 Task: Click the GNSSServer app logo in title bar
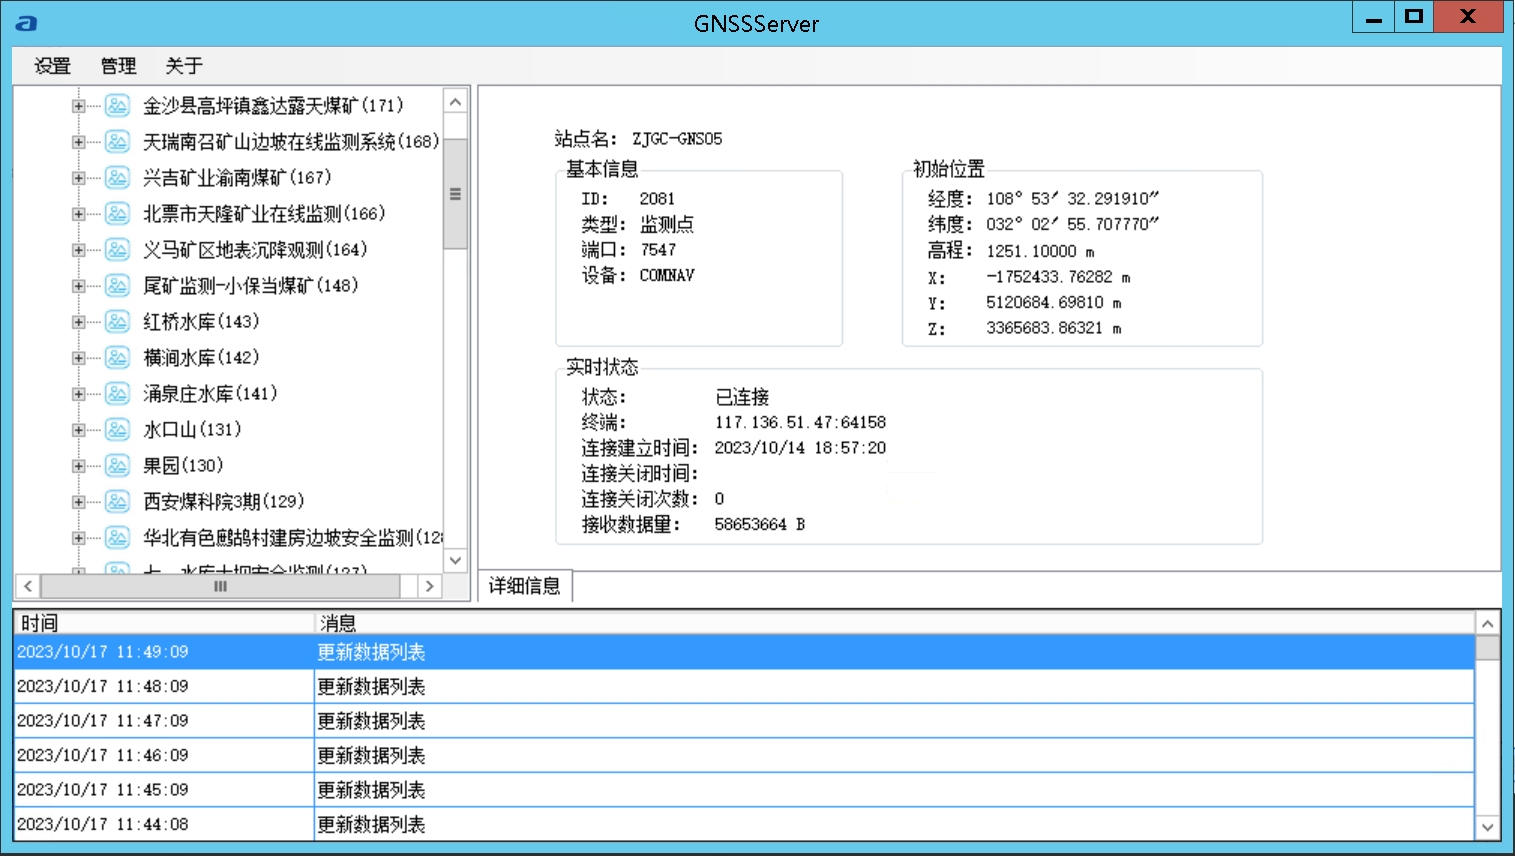click(27, 23)
